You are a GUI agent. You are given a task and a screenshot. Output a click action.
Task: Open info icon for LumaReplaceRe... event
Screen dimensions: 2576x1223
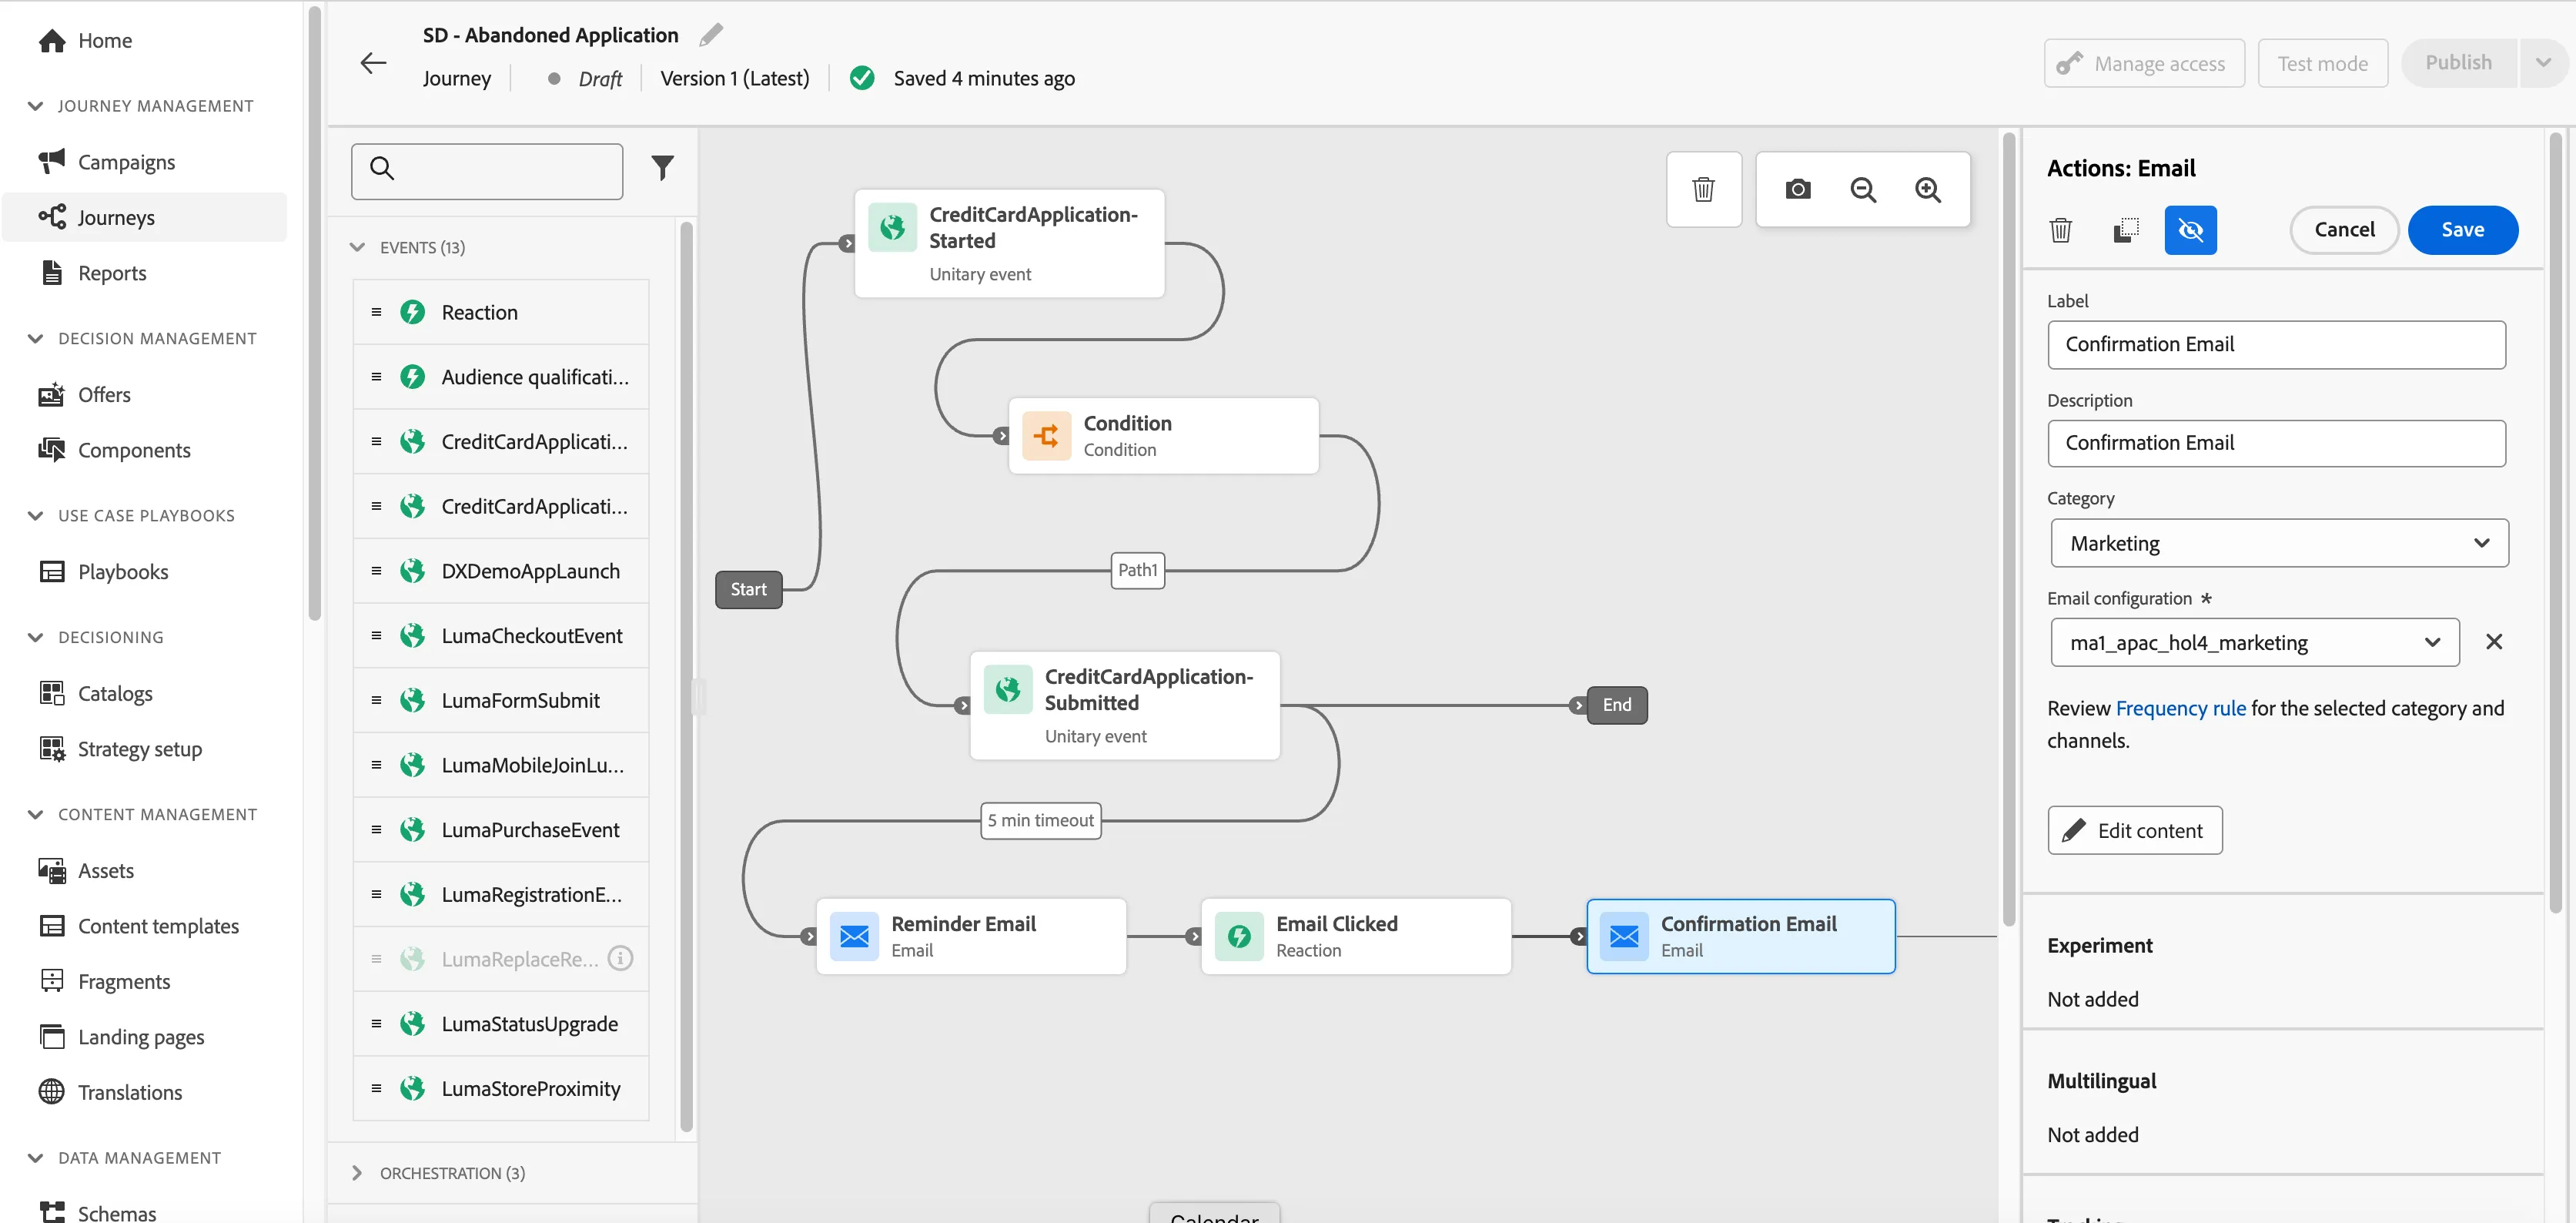coord(620,958)
